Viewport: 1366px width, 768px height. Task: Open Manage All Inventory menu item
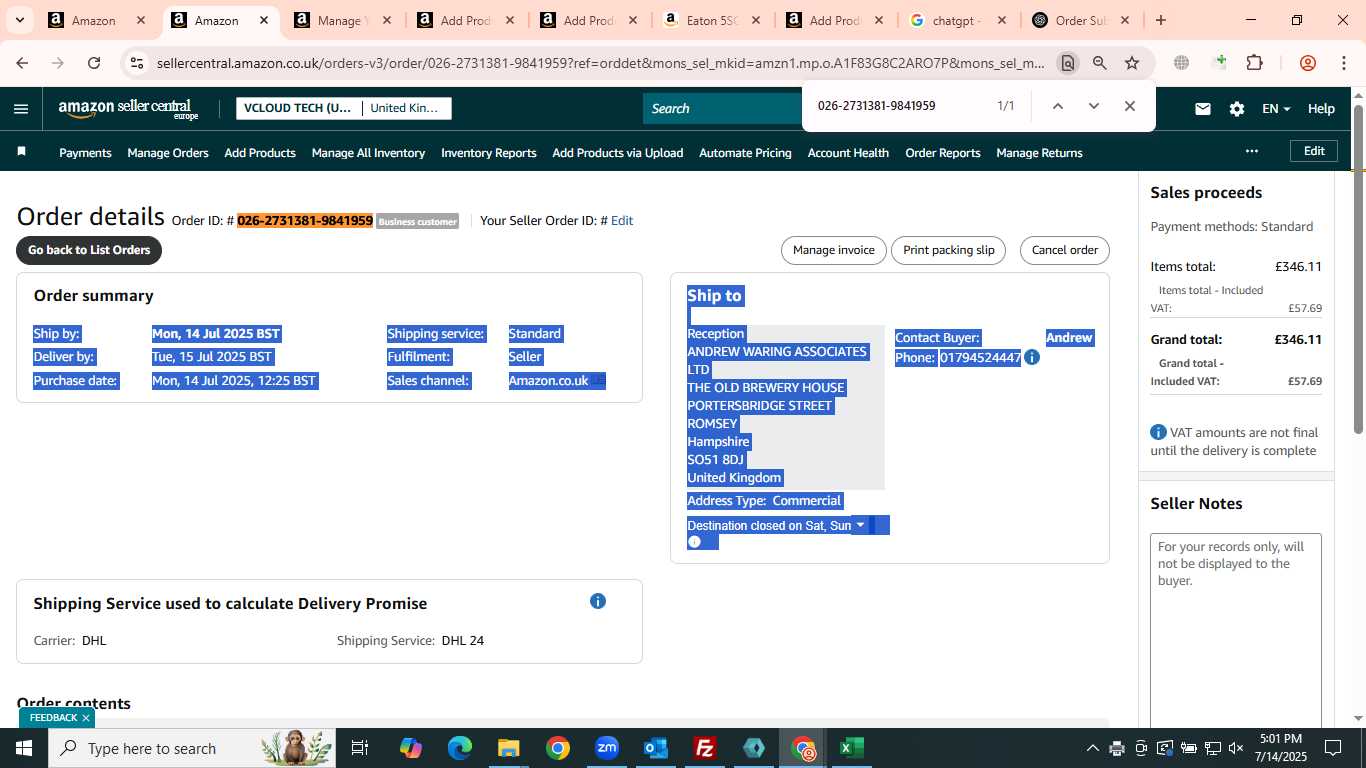coord(368,153)
